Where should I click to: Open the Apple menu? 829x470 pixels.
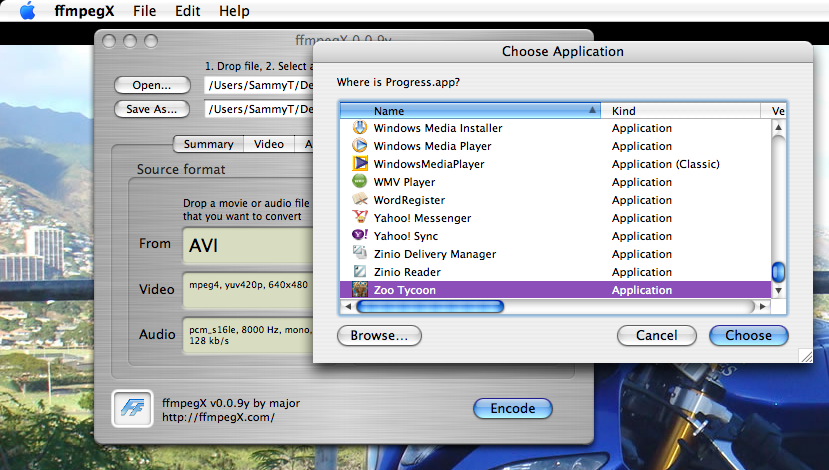click(27, 11)
